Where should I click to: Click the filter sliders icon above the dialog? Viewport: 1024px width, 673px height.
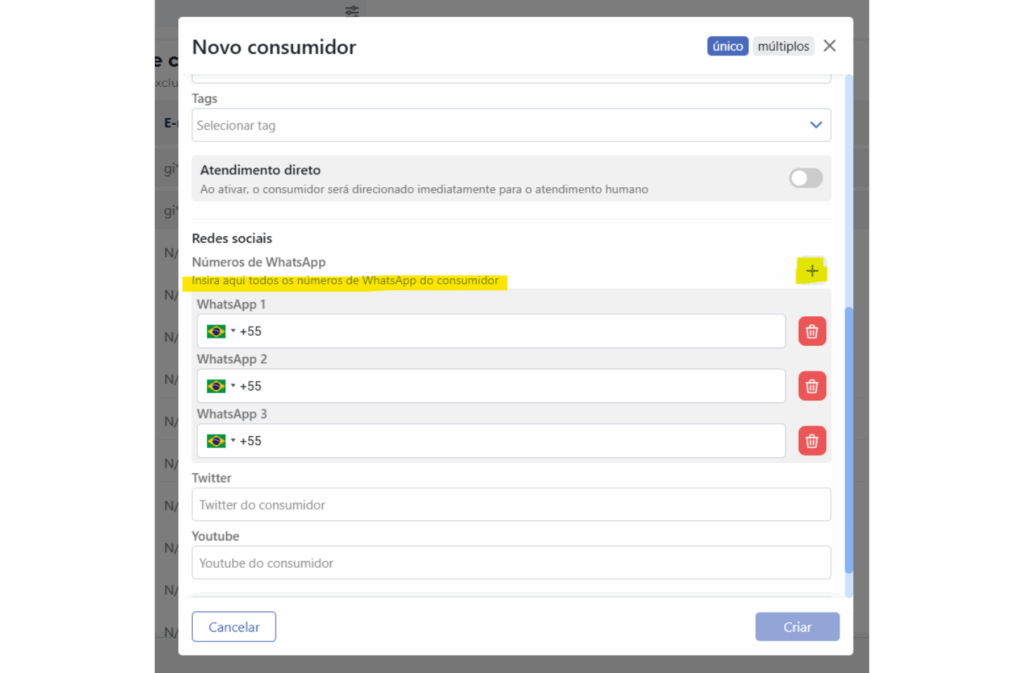click(352, 11)
